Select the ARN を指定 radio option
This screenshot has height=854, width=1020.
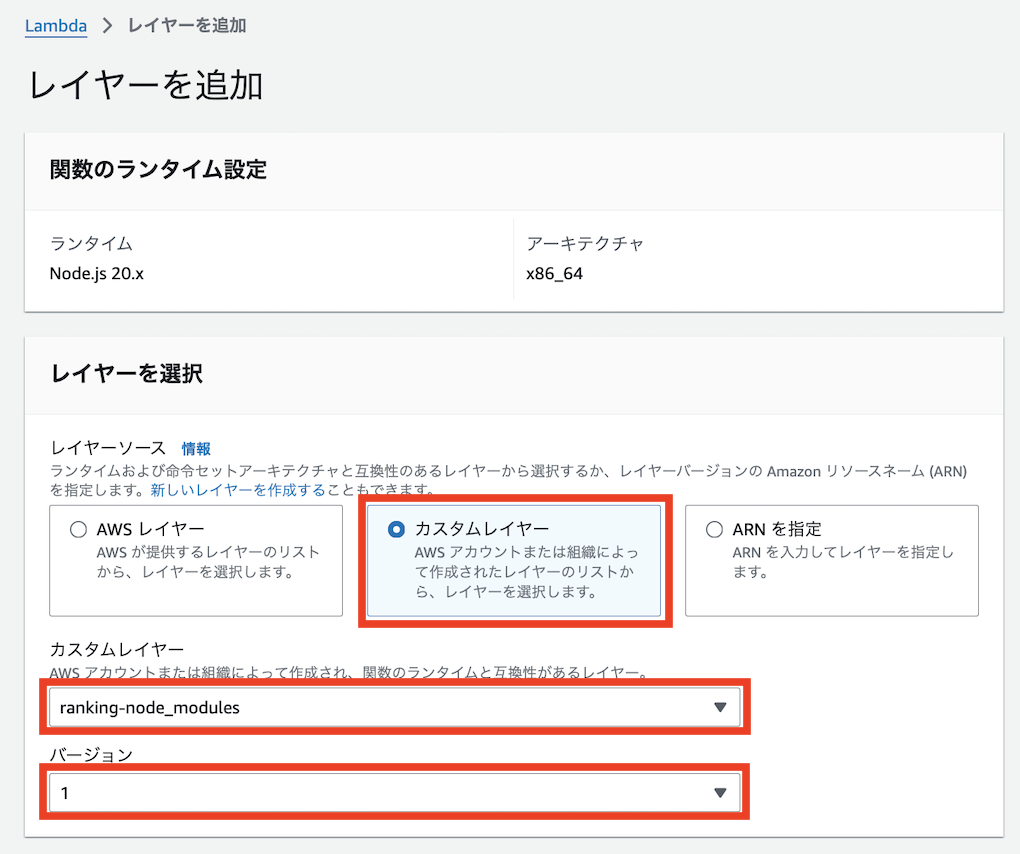click(x=714, y=530)
